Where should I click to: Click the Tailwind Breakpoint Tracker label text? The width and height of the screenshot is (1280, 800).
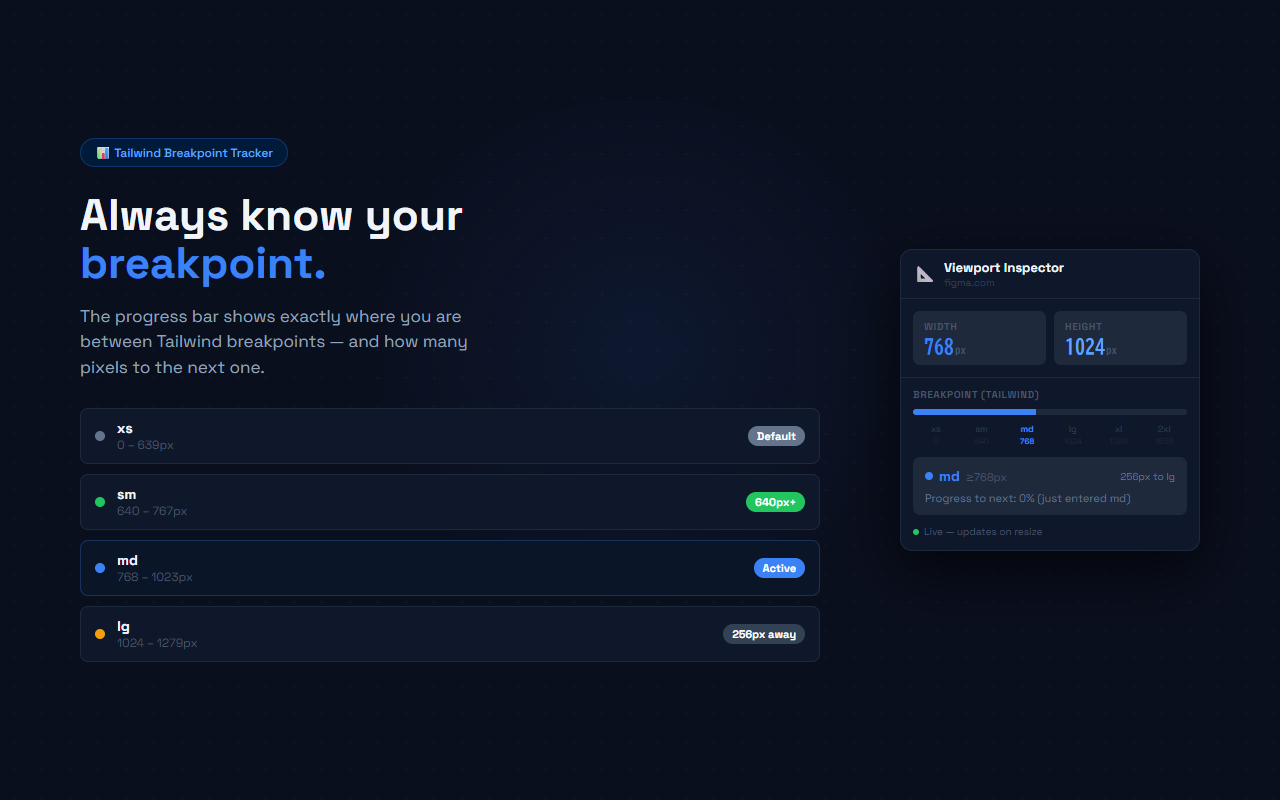[193, 153]
